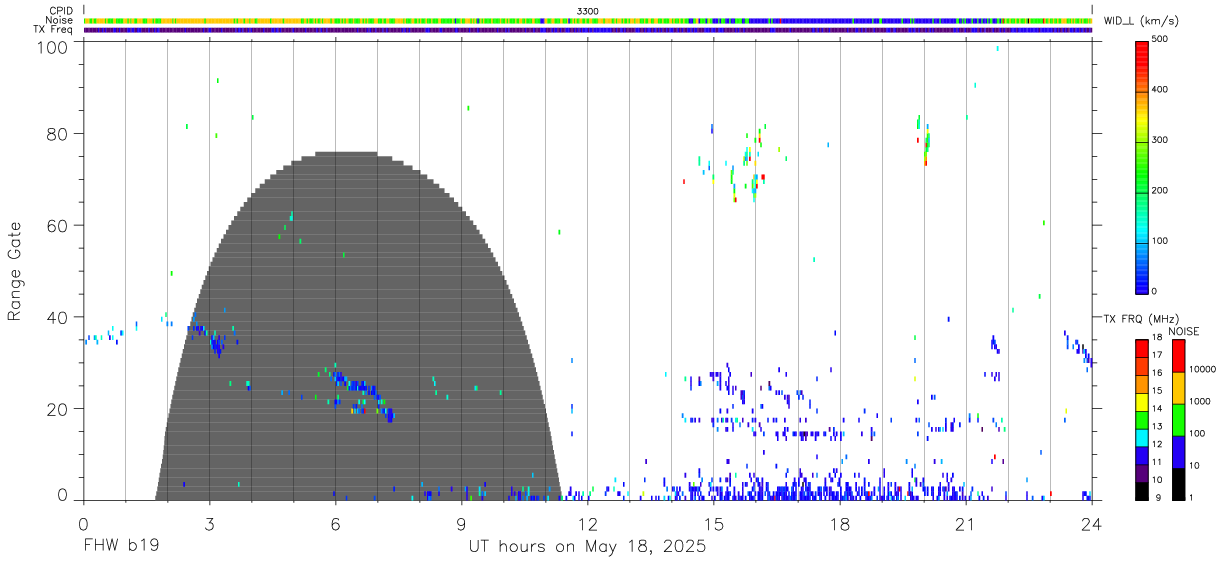This screenshot has height=567, width=1228.
Task: Click the x-axis tick label 18
Action: (x=839, y=523)
